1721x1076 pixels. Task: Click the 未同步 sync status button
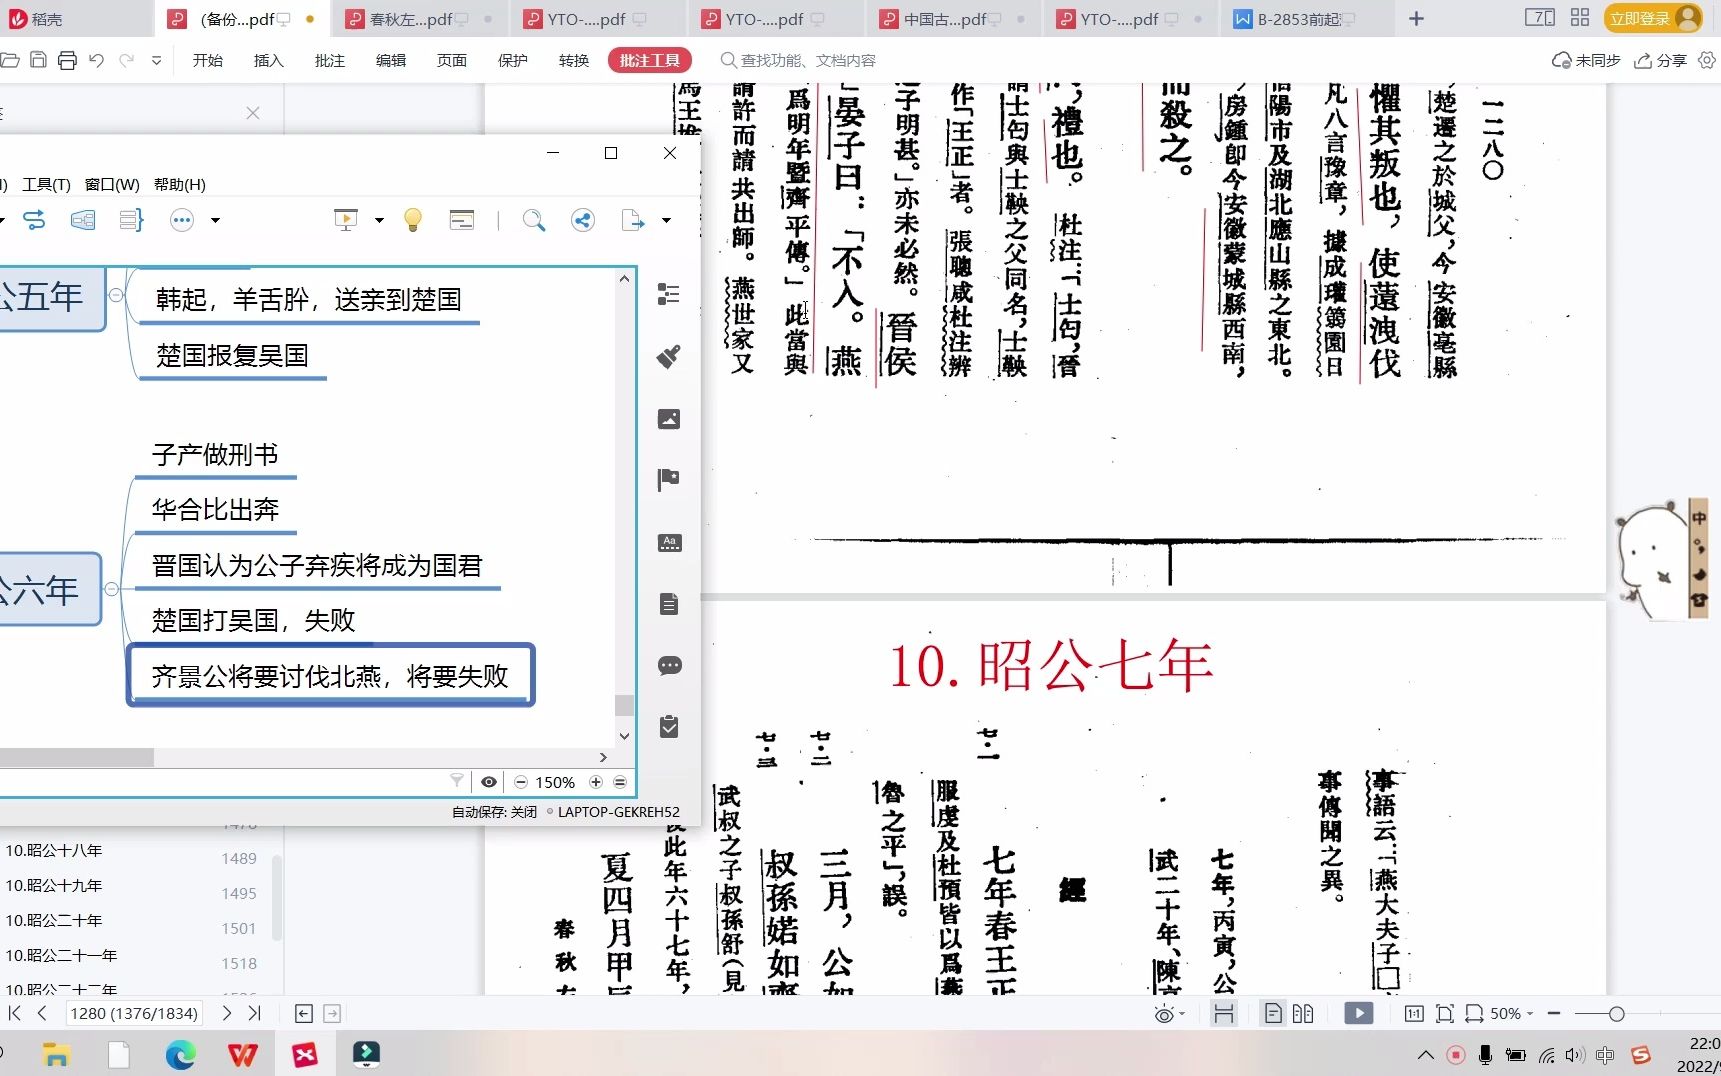[x=1586, y=60]
